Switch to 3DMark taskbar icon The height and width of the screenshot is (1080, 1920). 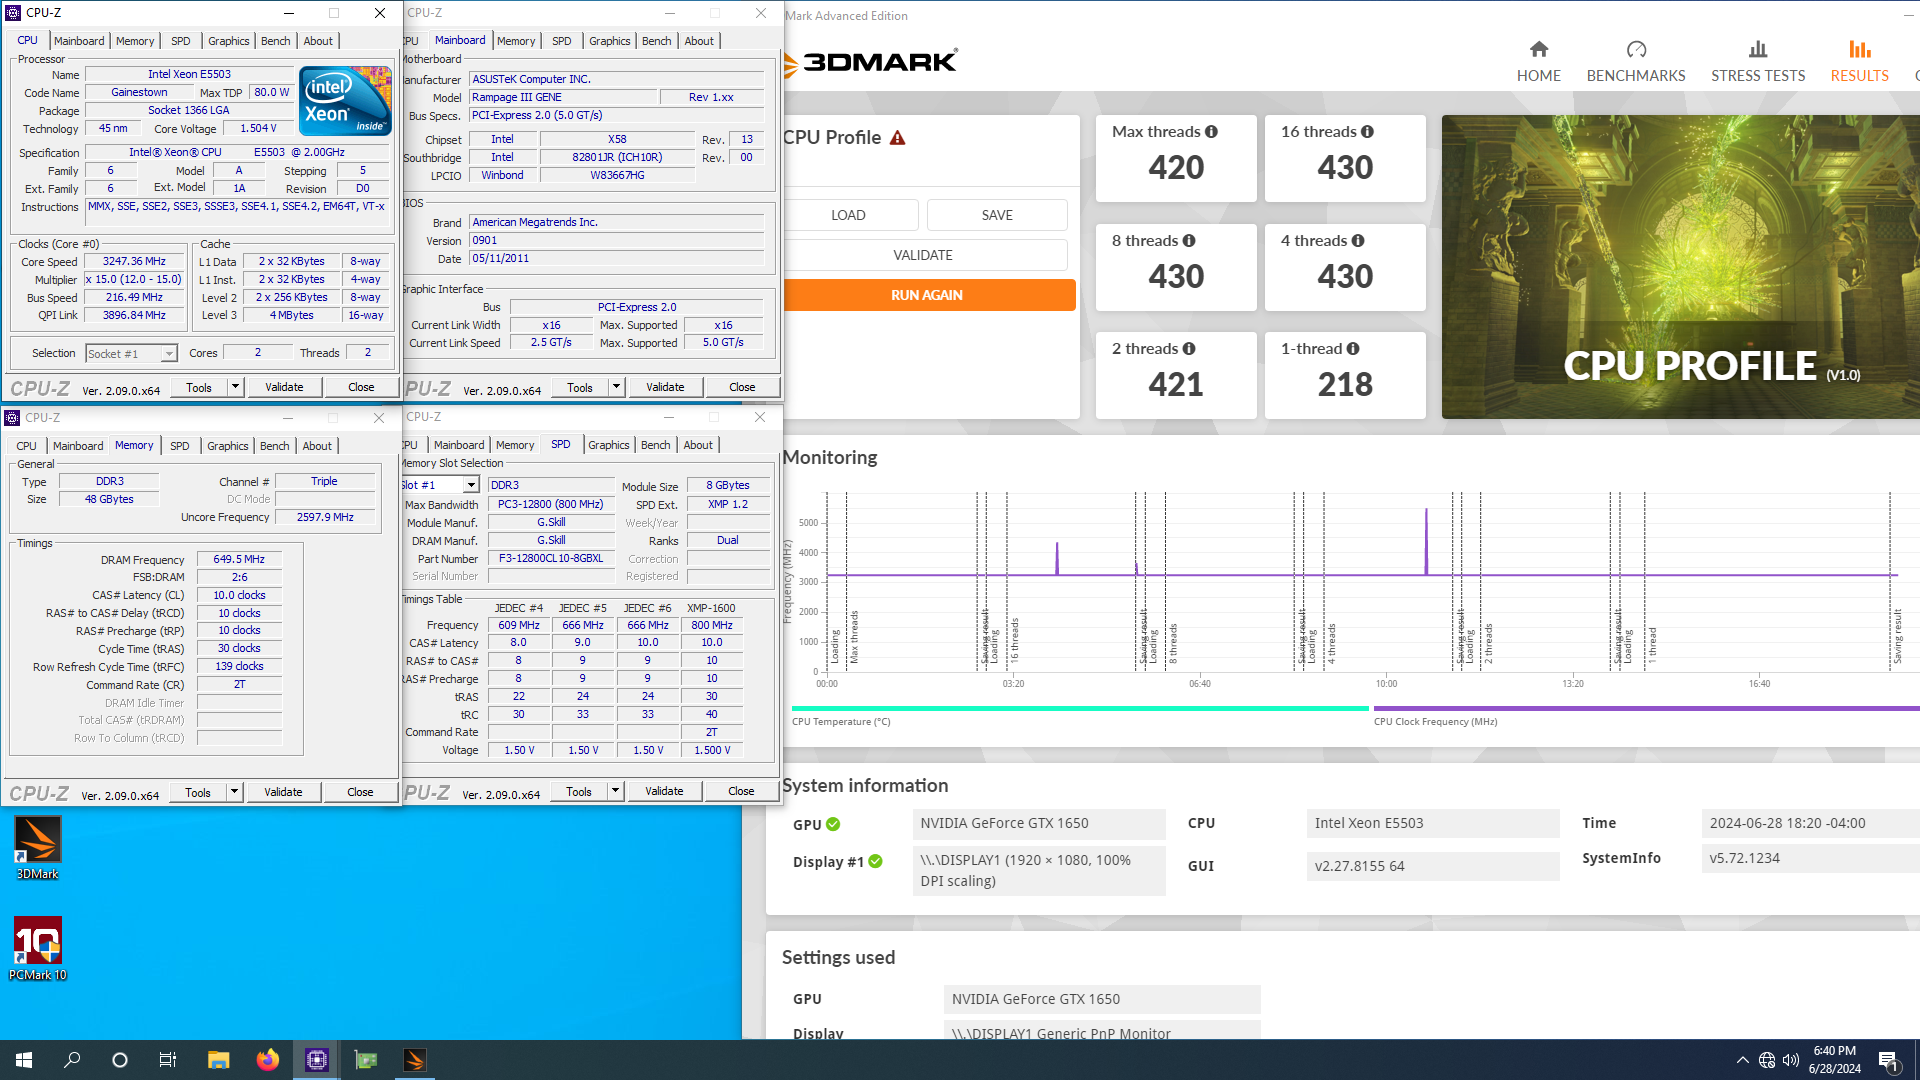tap(415, 1060)
